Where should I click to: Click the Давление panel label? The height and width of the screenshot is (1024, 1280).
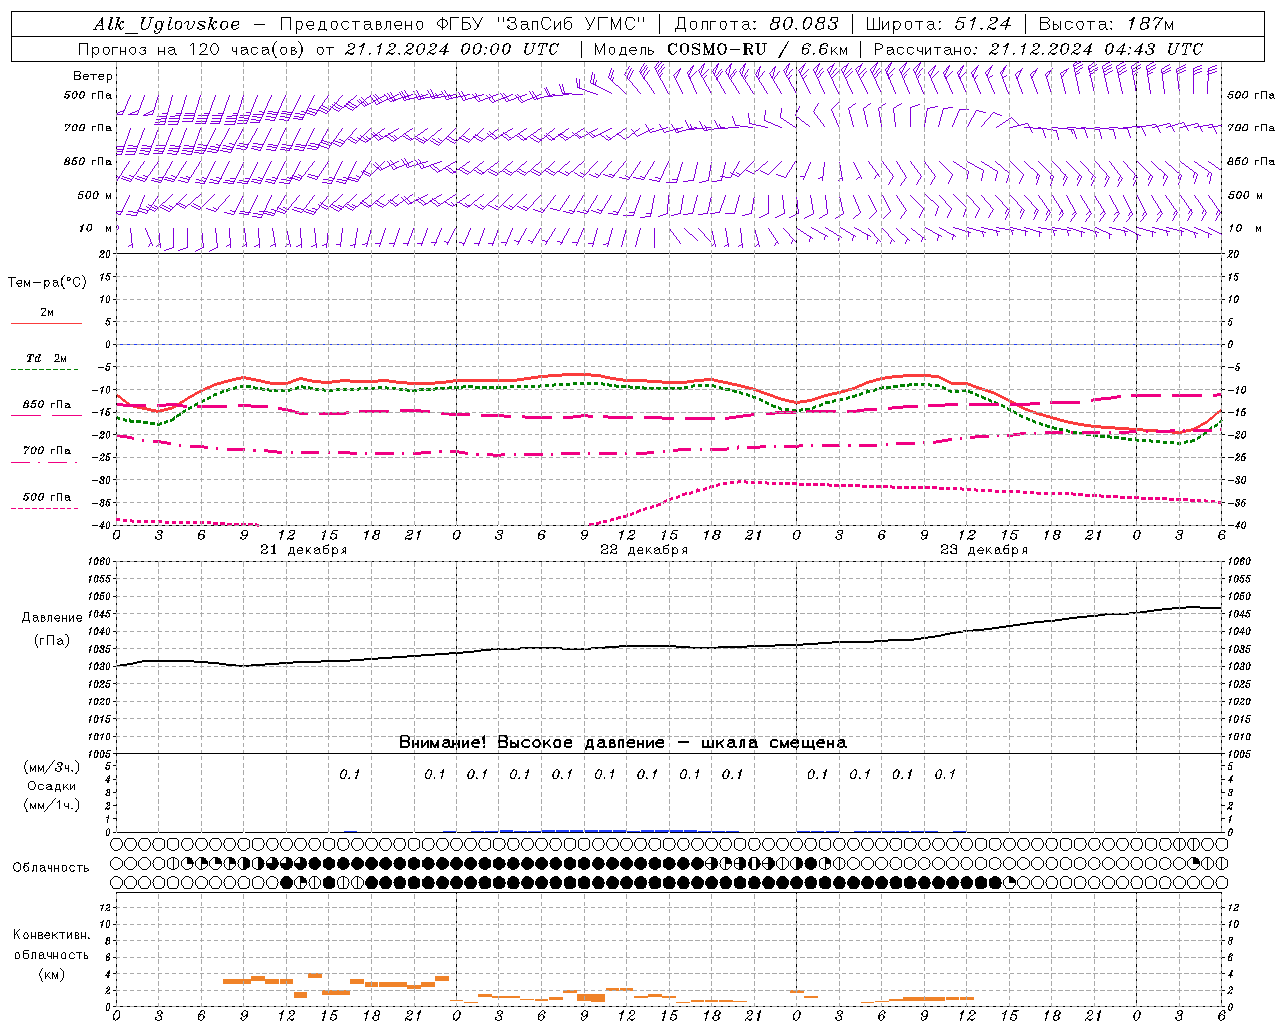pos(52,618)
